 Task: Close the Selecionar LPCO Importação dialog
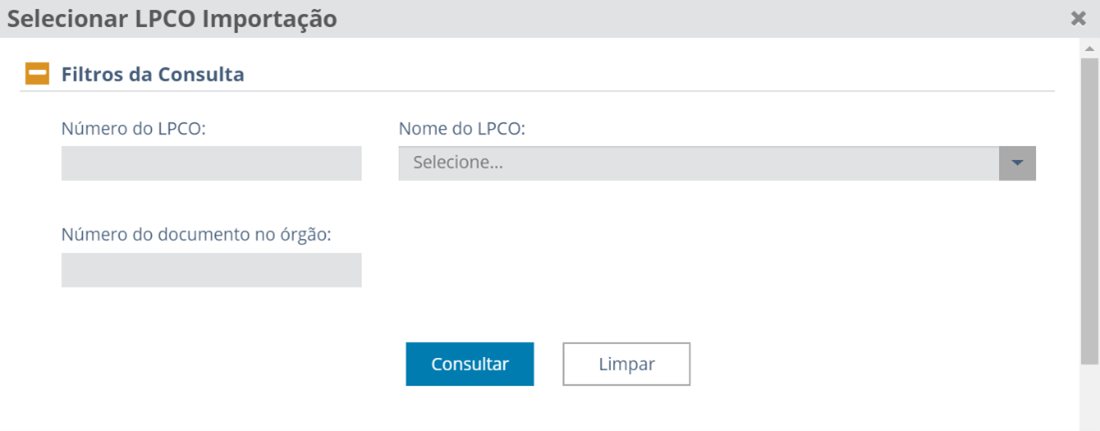click(x=1078, y=18)
